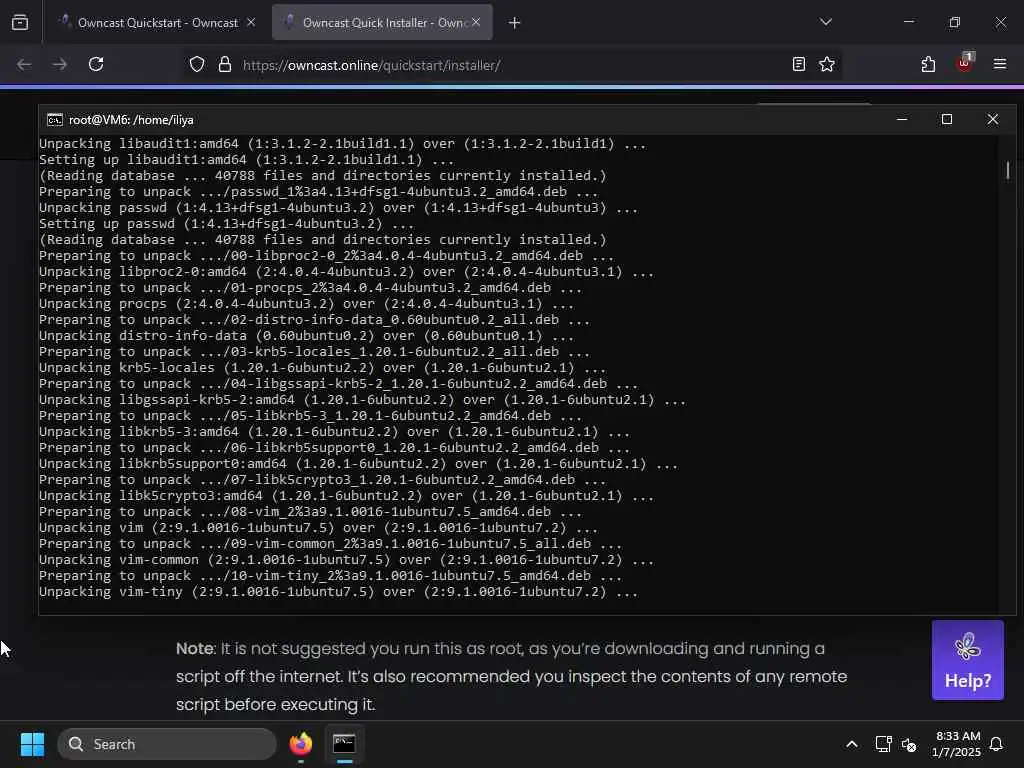The image size is (1024, 768).
Task: Open a new browser tab
Action: (x=515, y=23)
